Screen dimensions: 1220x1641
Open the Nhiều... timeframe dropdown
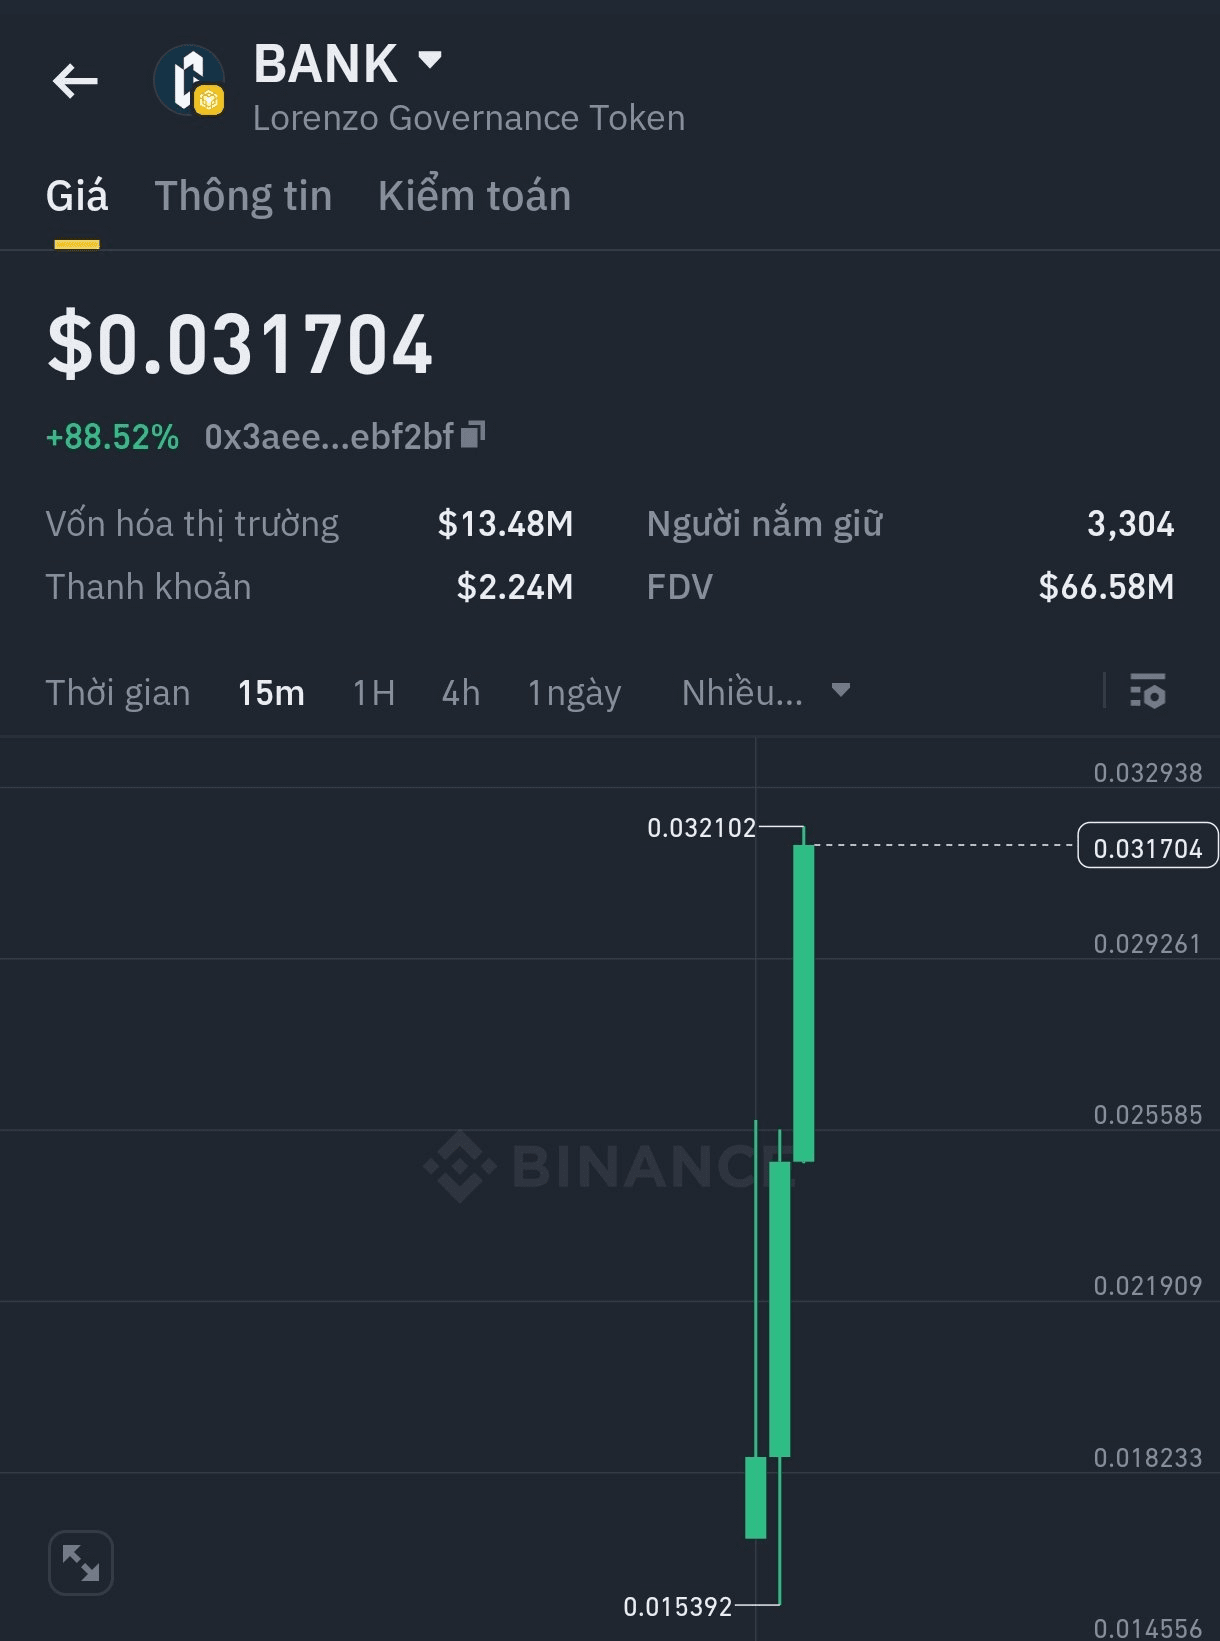pos(766,692)
